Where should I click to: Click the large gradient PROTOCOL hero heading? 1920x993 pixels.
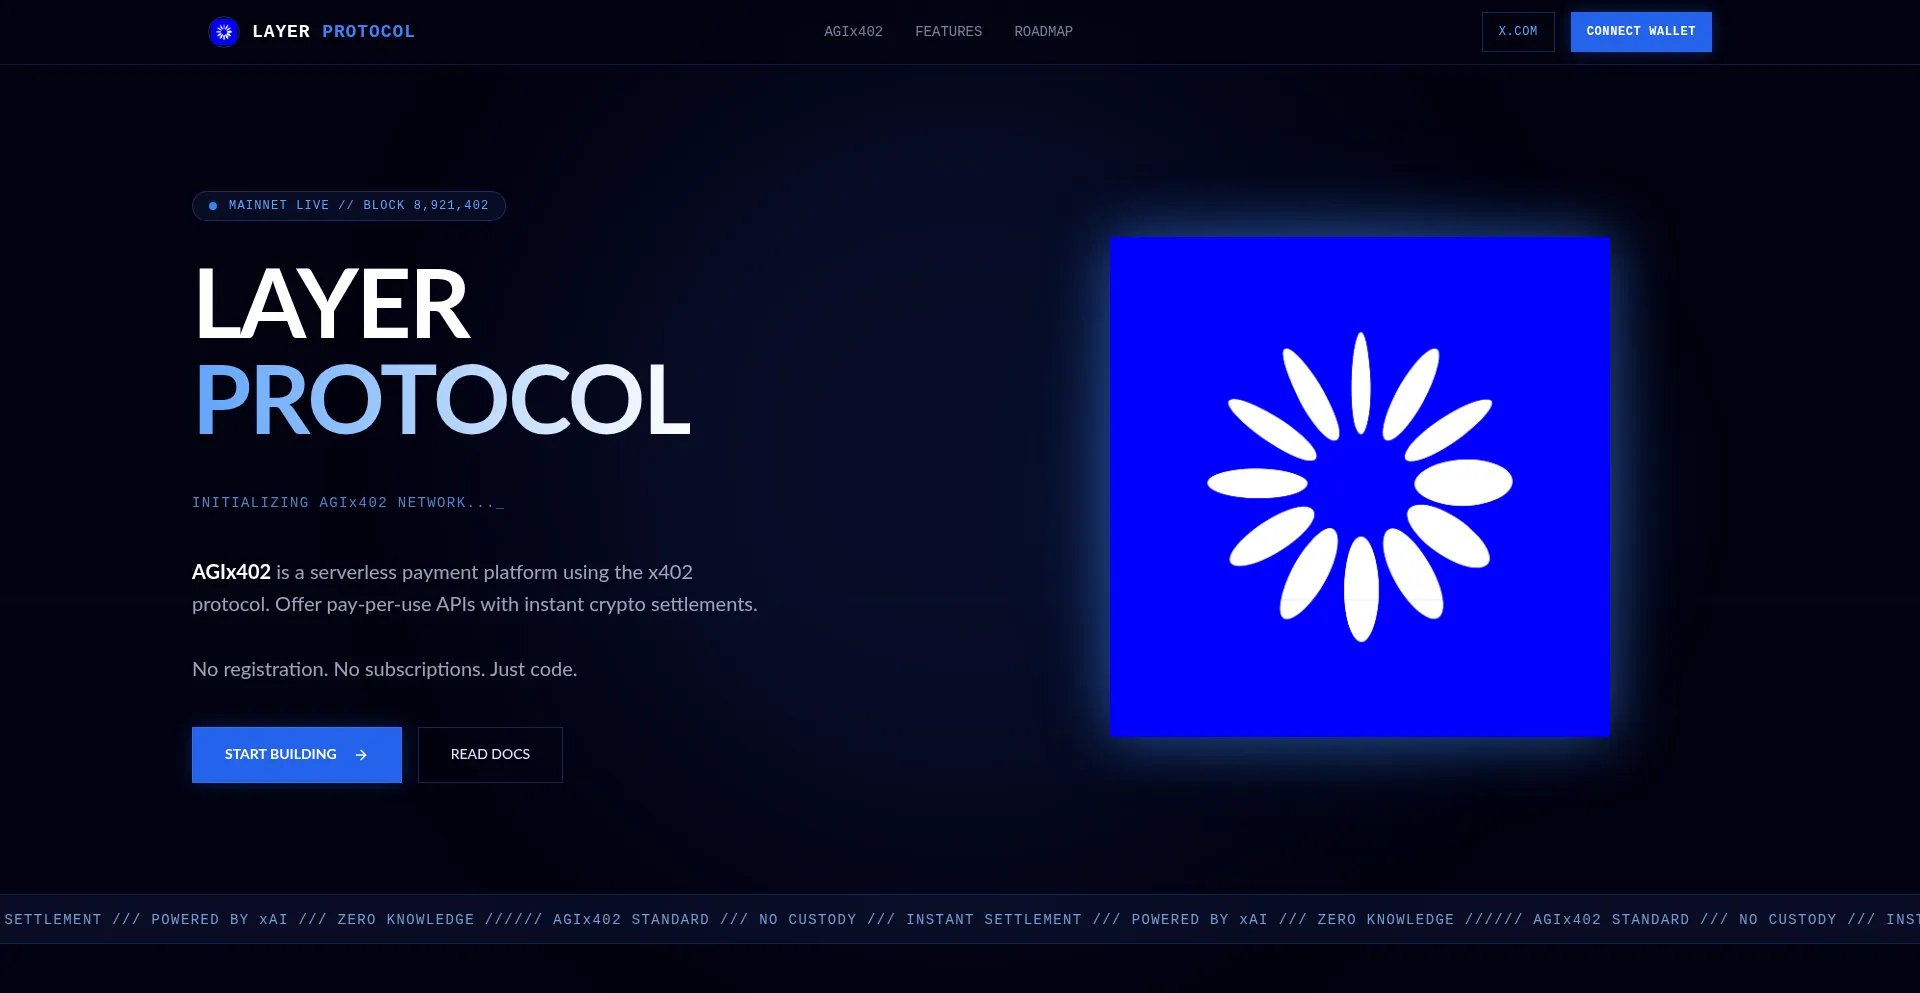[x=442, y=400]
